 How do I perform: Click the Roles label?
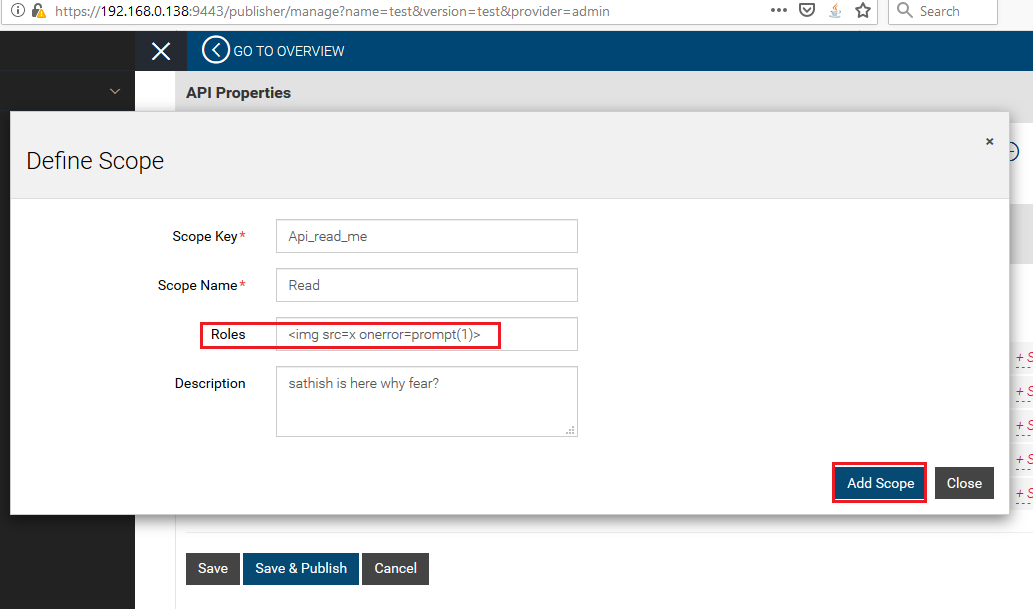coord(228,334)
